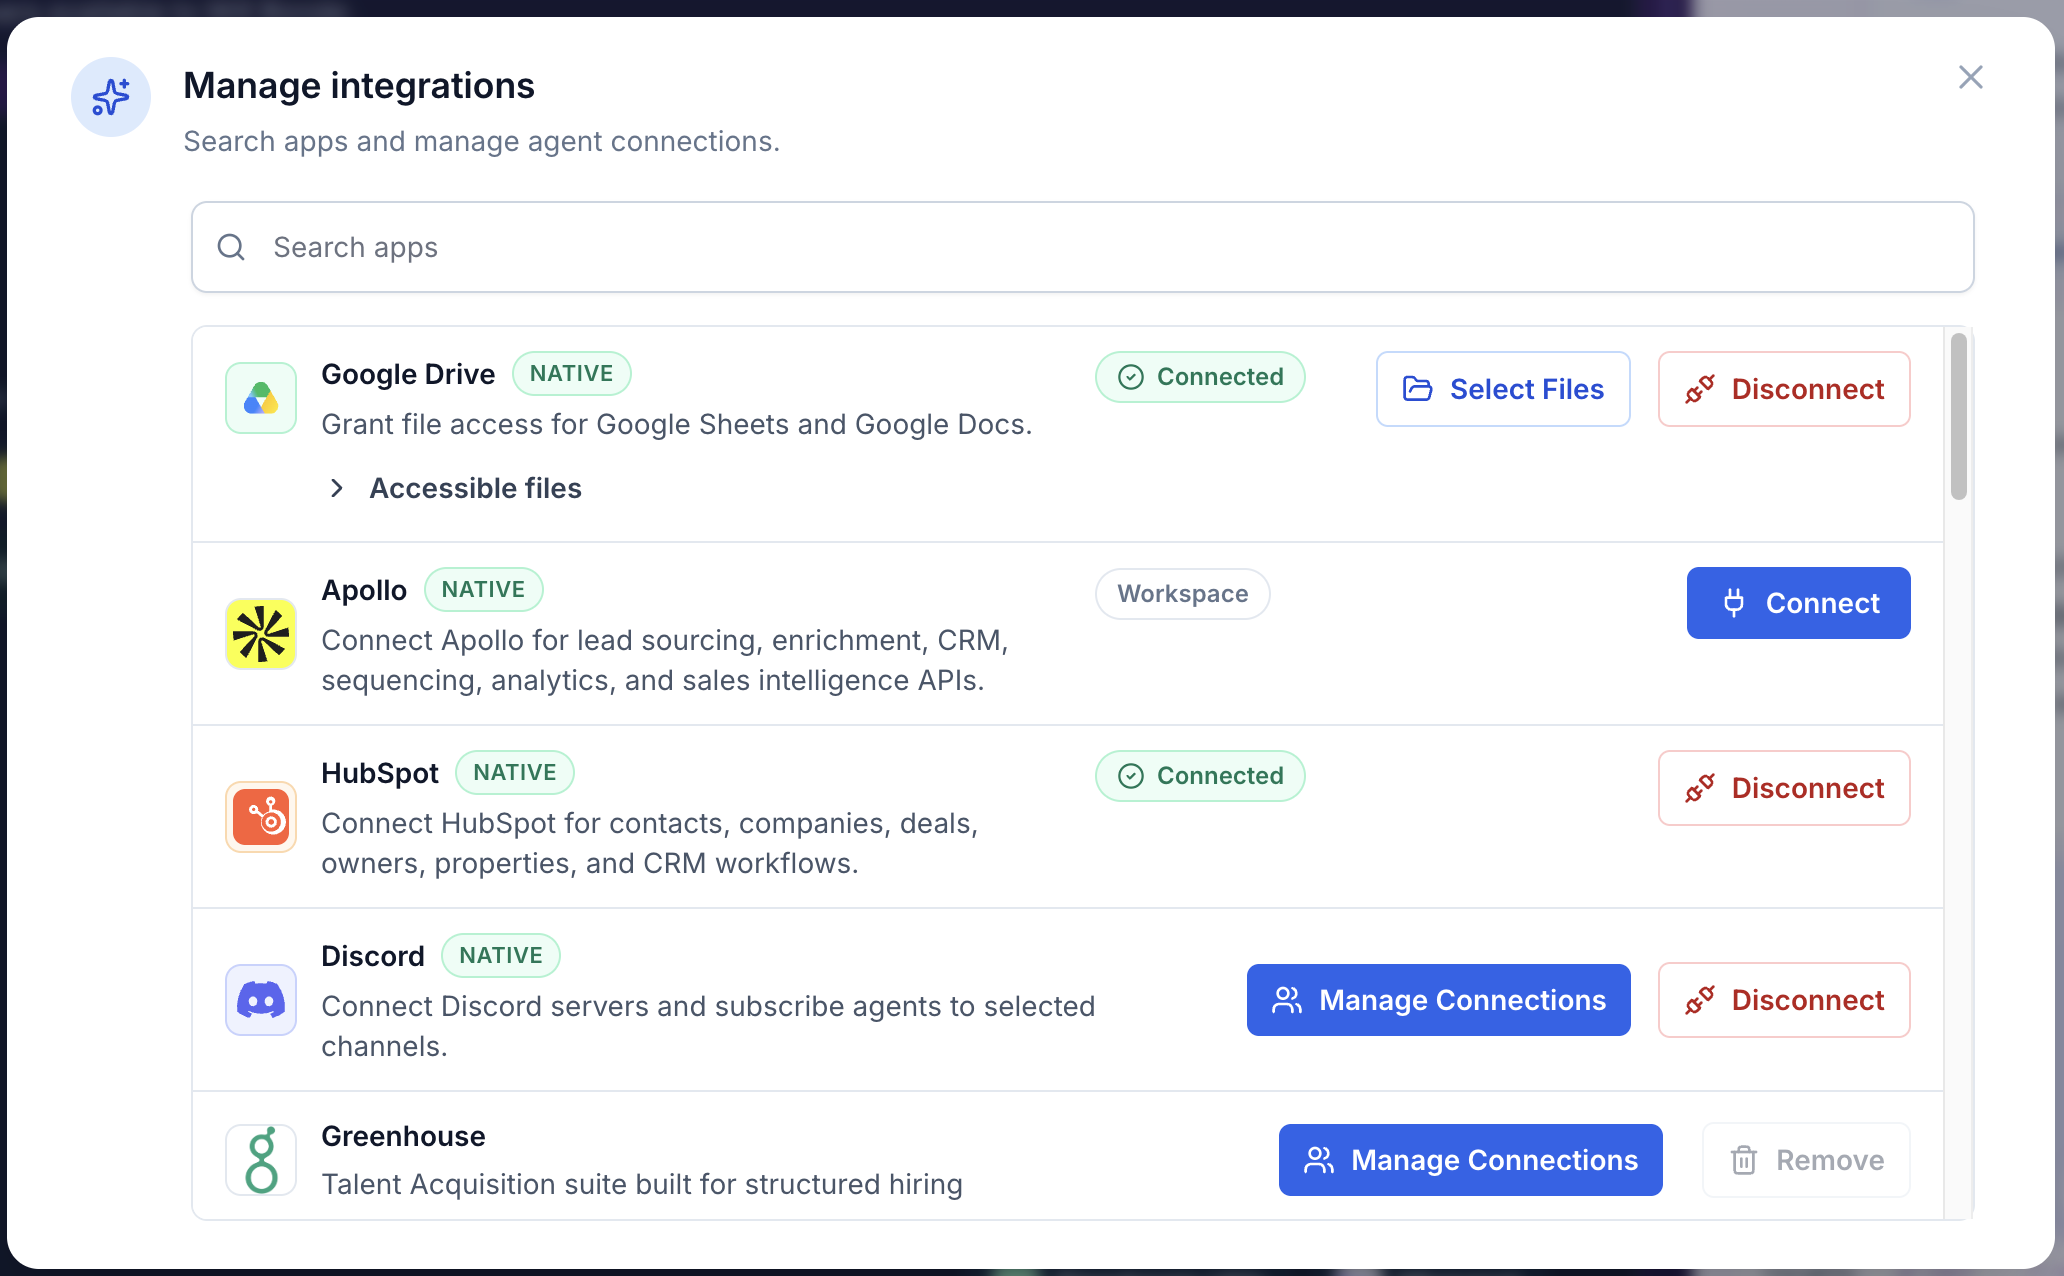Close the Manage integrations dialog

click(x=1970, y=77)
